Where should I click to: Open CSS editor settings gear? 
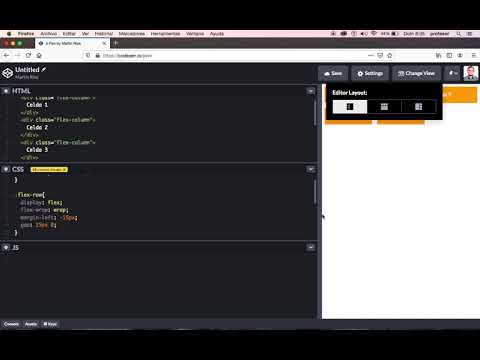[x=6, y=169]
